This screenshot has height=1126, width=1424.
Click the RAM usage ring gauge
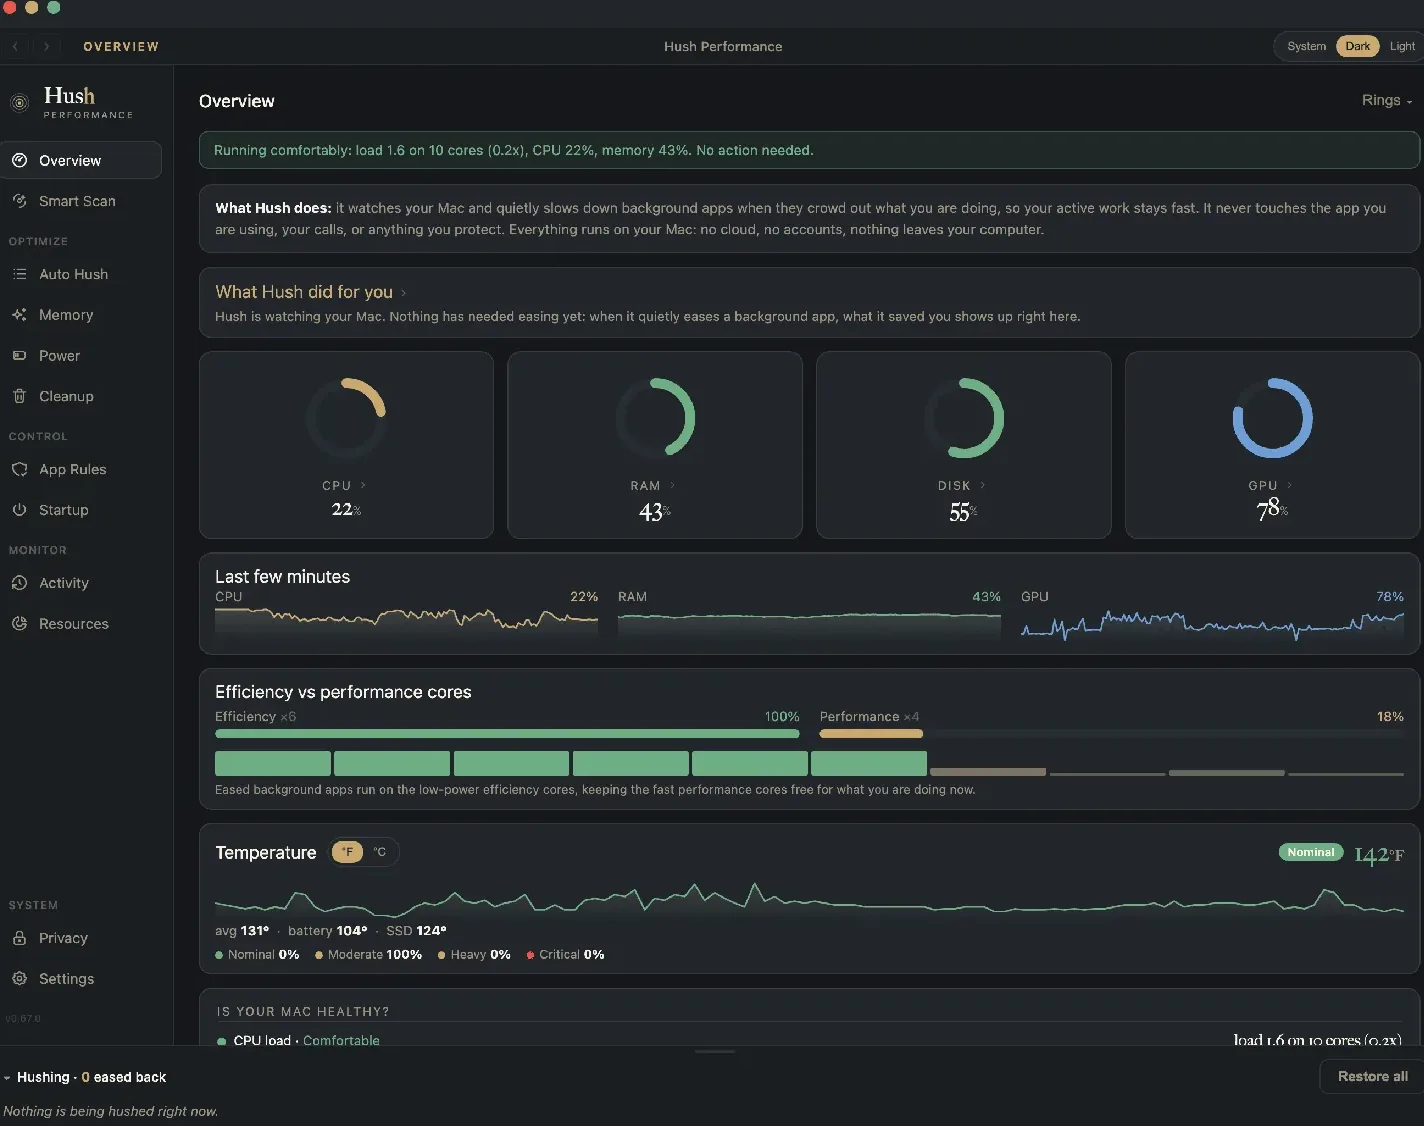point(655,418)
